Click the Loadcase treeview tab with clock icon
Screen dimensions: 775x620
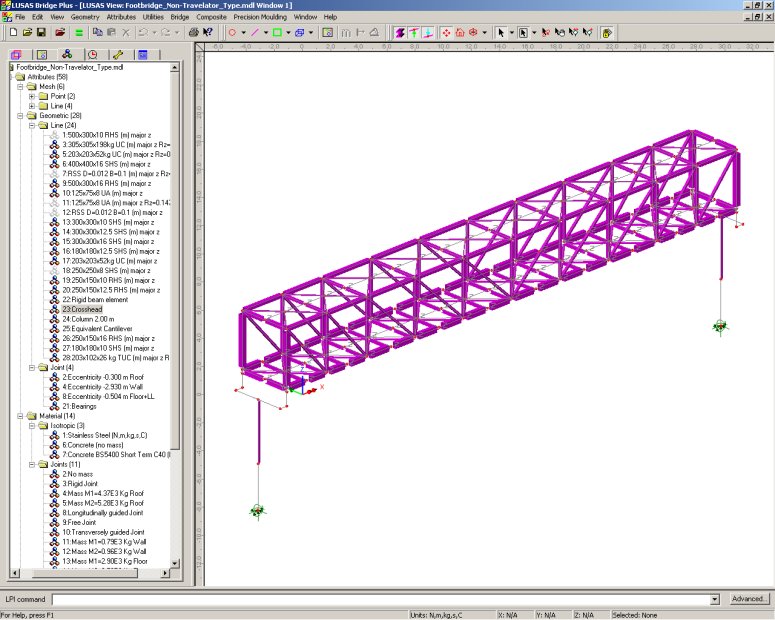tap(92, 54)
